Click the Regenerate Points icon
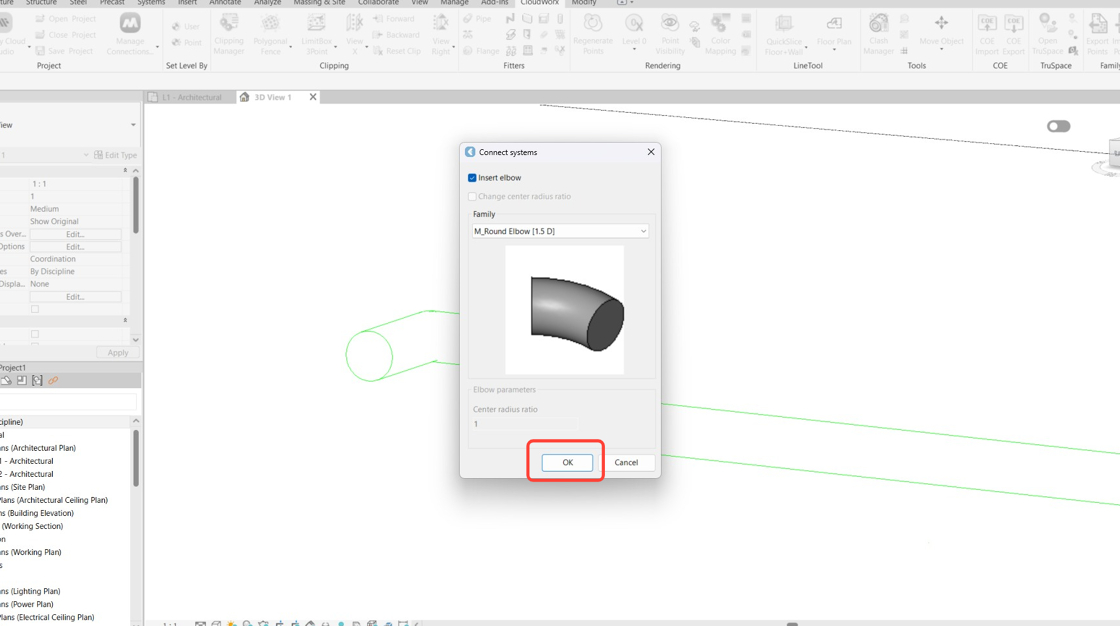The width and height of the screenshot is (1120, 626). 593,34
